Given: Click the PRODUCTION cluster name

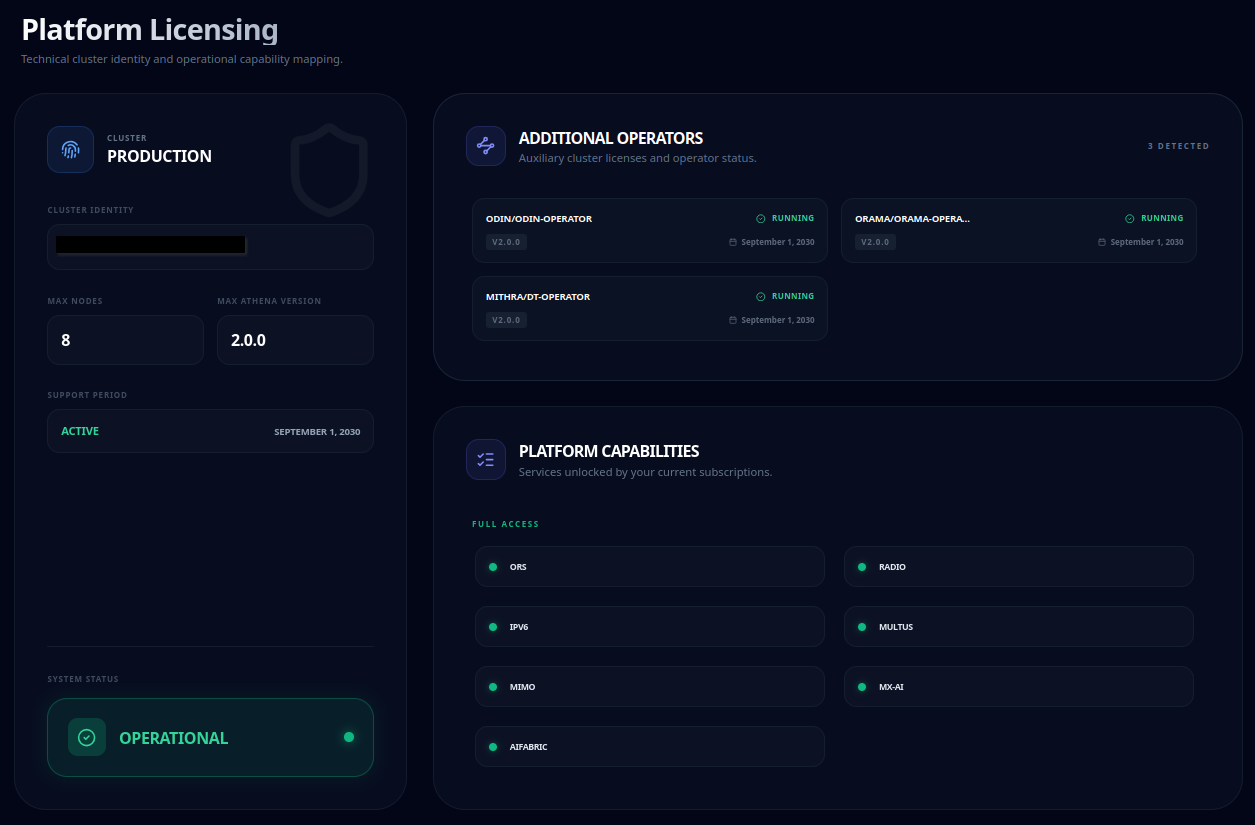Looking at the screenshot, I should (159, 156).
